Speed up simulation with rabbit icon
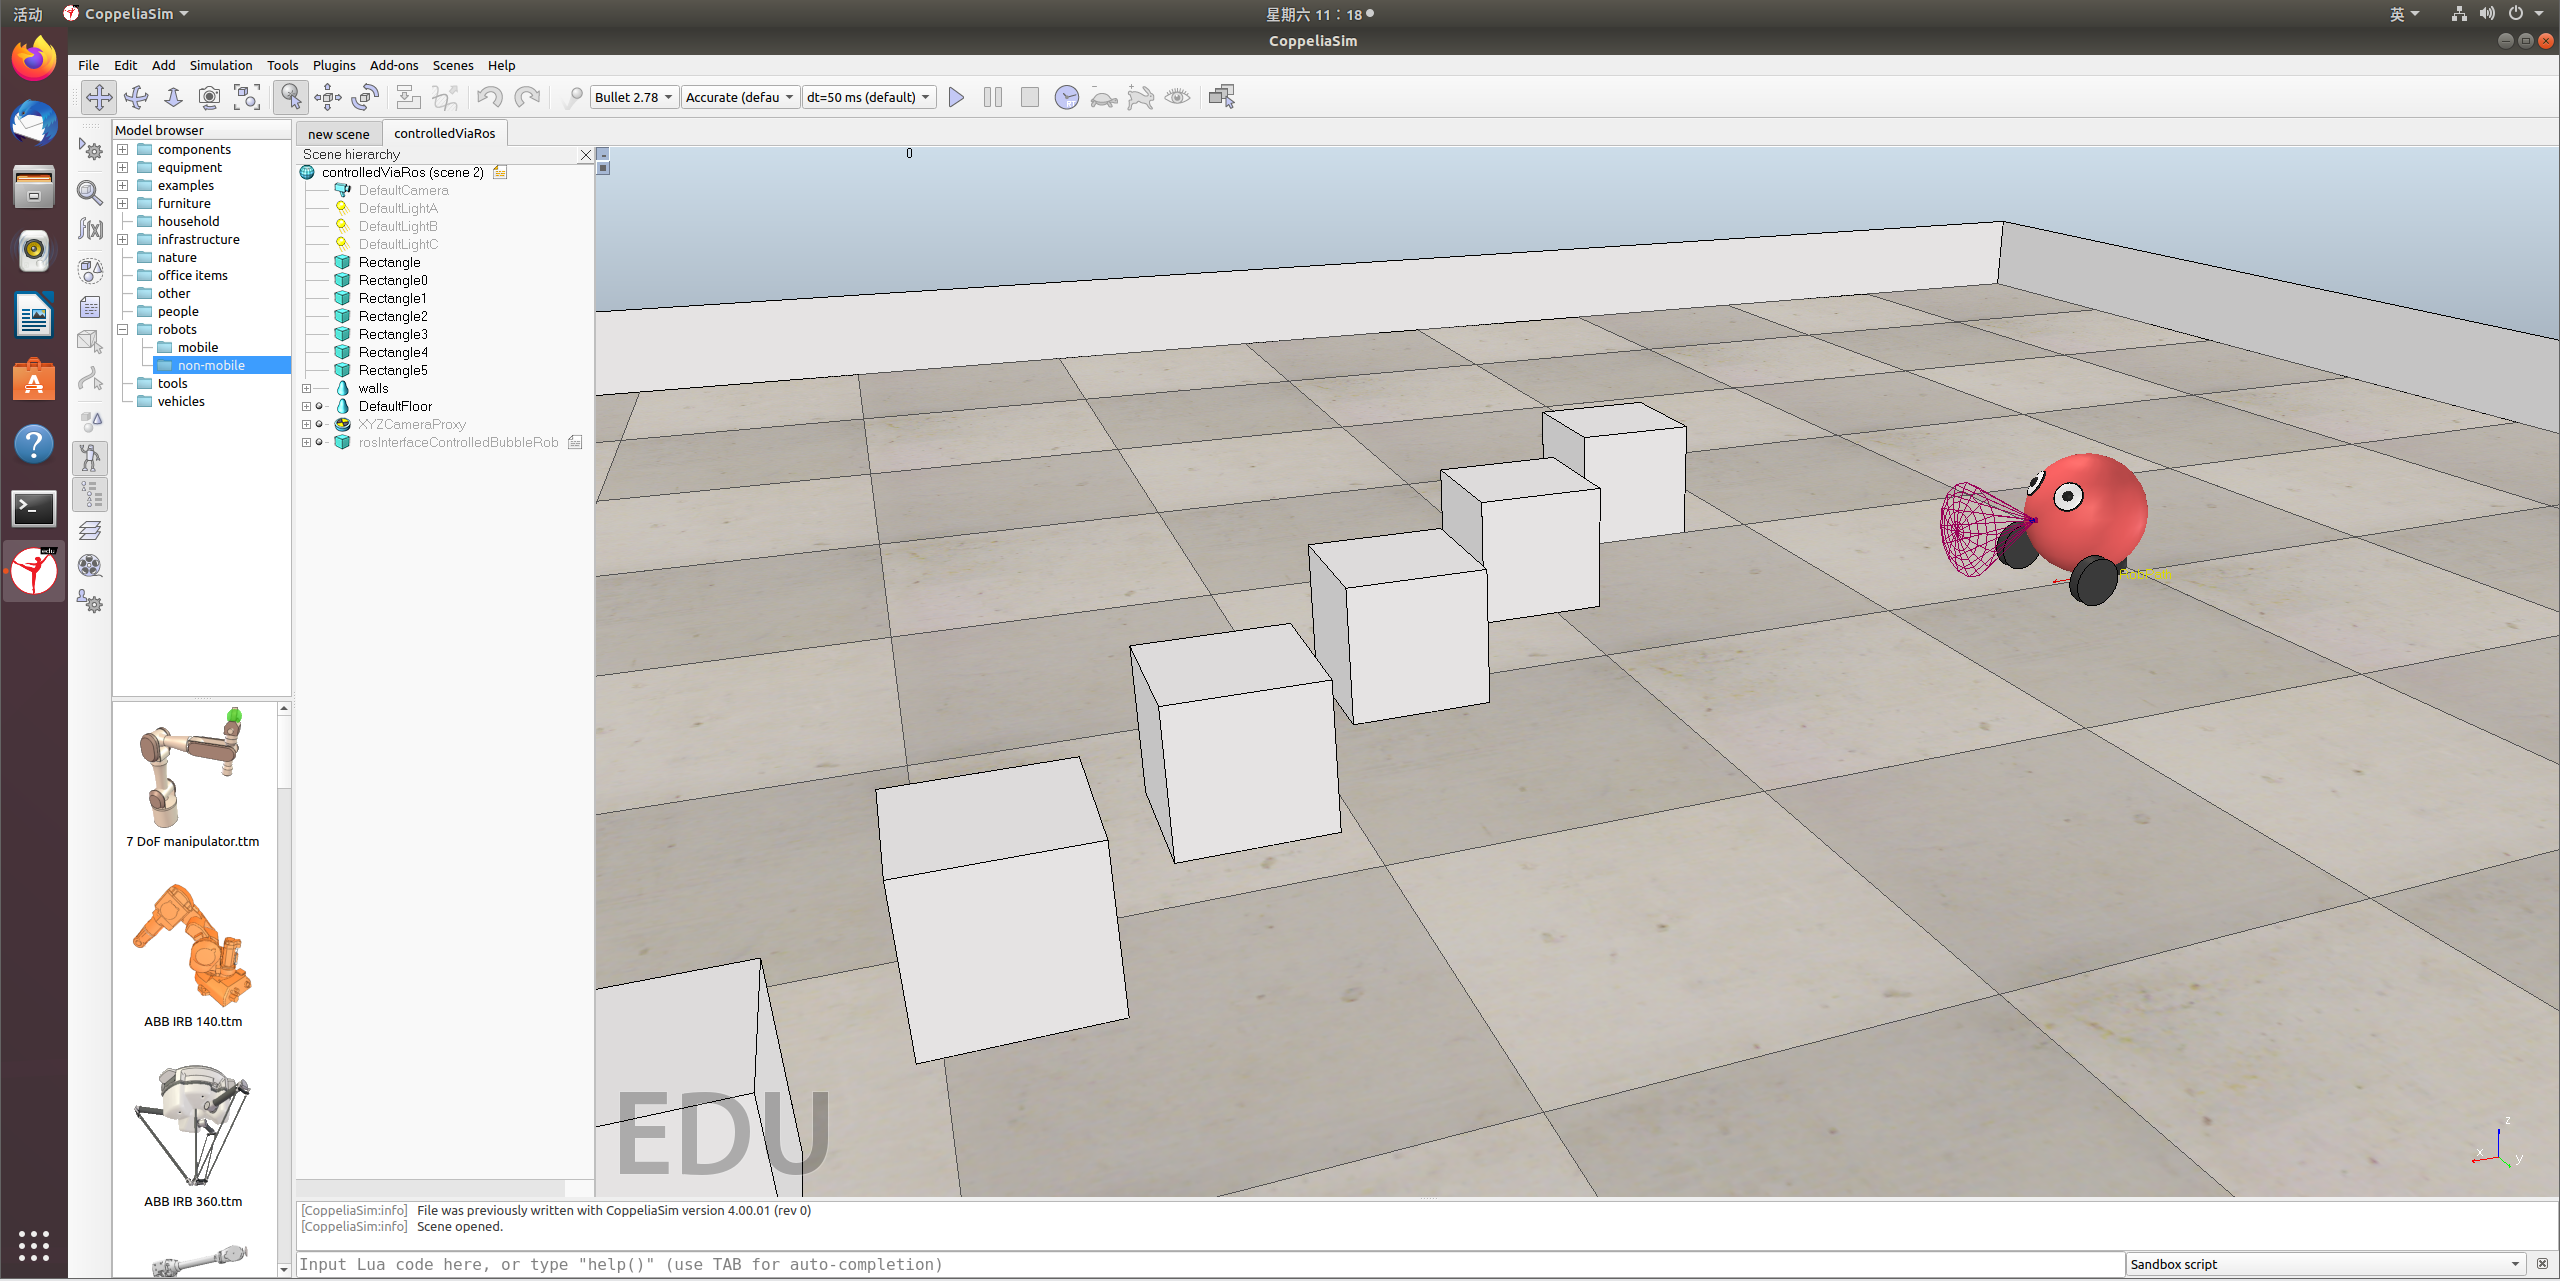Image resolution: width=2560 pixels, height=1281 pixels. click(1141, 97)
